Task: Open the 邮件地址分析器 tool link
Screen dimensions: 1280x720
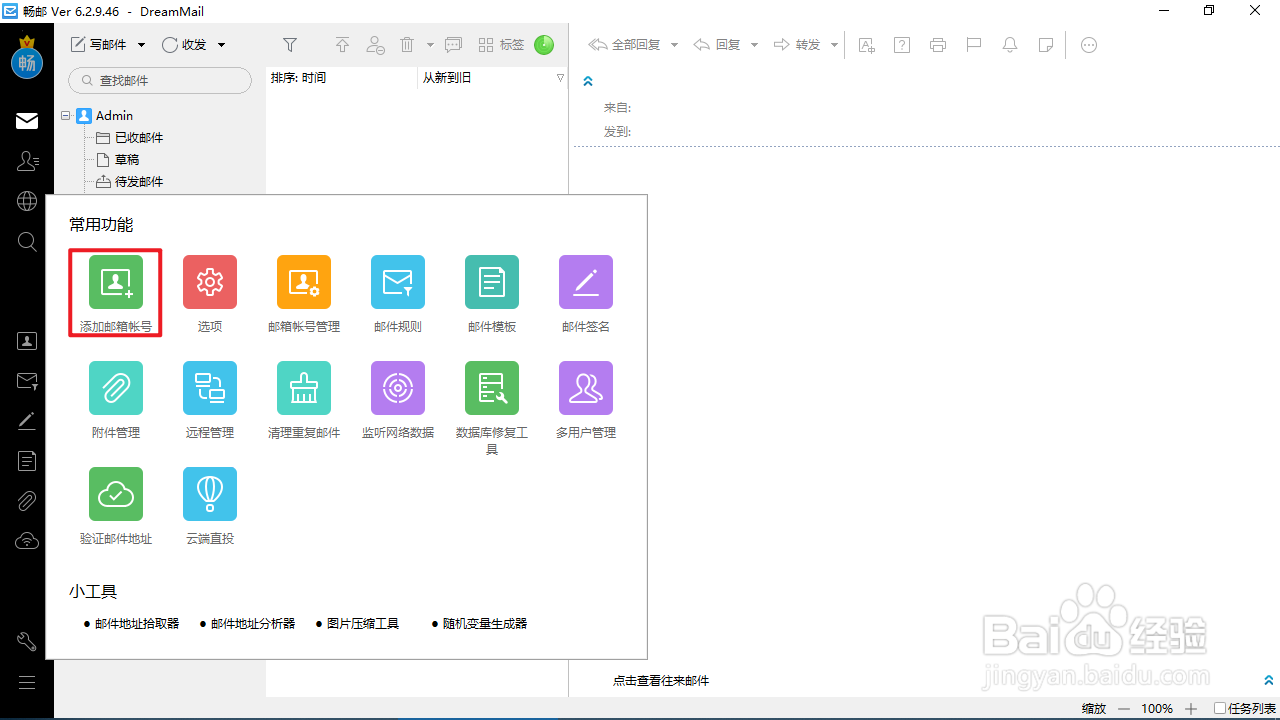Action: point(253,624)
